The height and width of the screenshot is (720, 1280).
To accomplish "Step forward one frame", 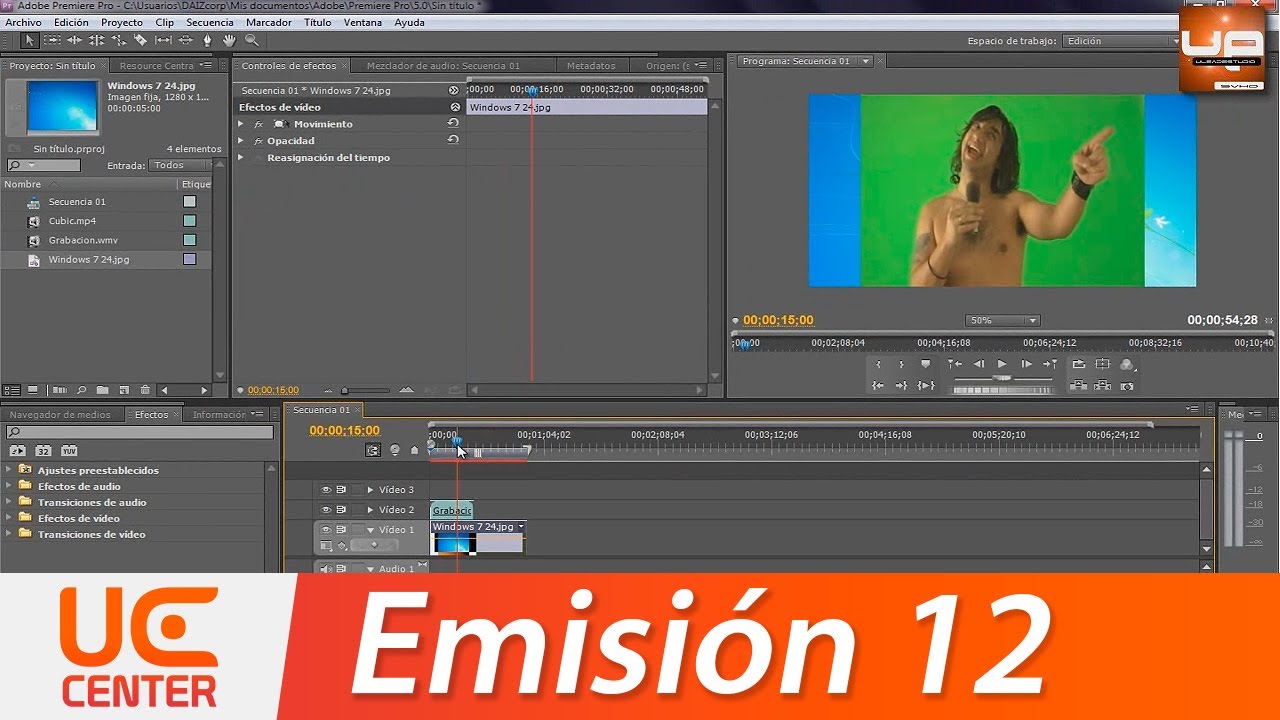I will pos(1026,364).
